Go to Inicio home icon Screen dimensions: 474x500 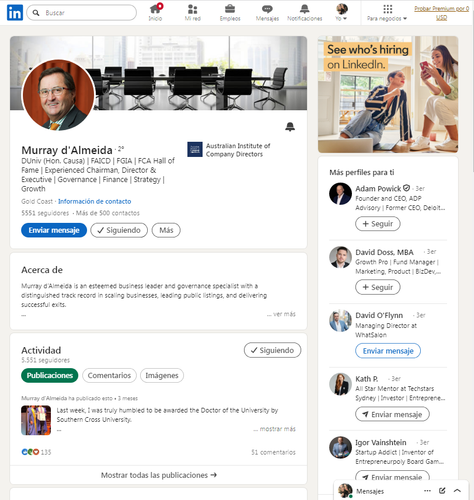pos(155,13)
